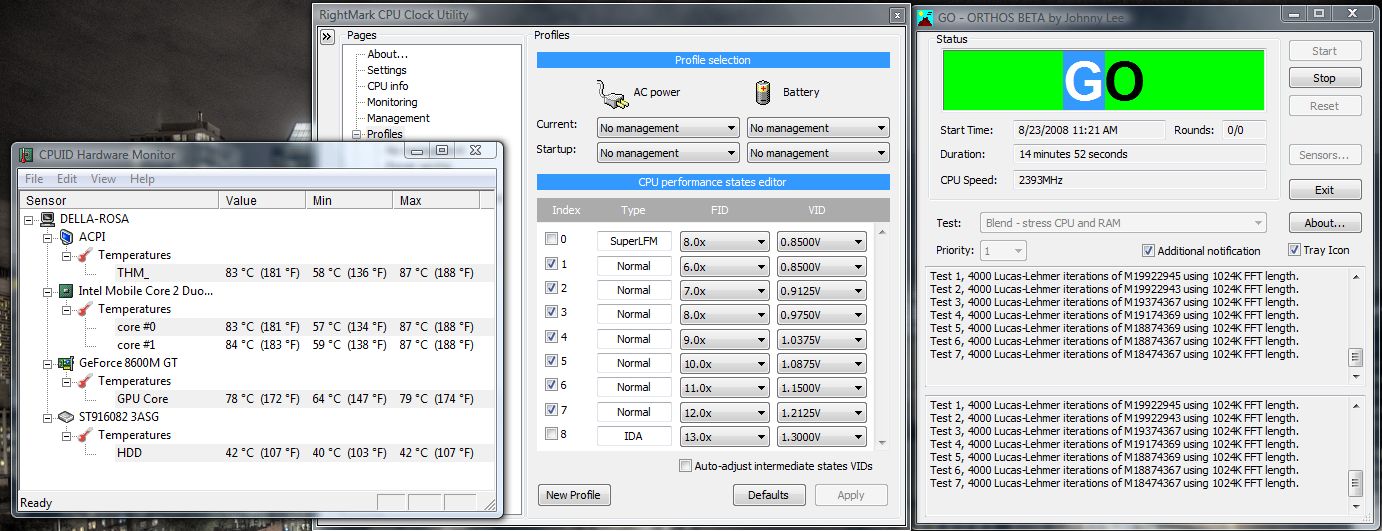
Task: Select the Monitoring page in RightMark
Action: (x=392, y=102)
